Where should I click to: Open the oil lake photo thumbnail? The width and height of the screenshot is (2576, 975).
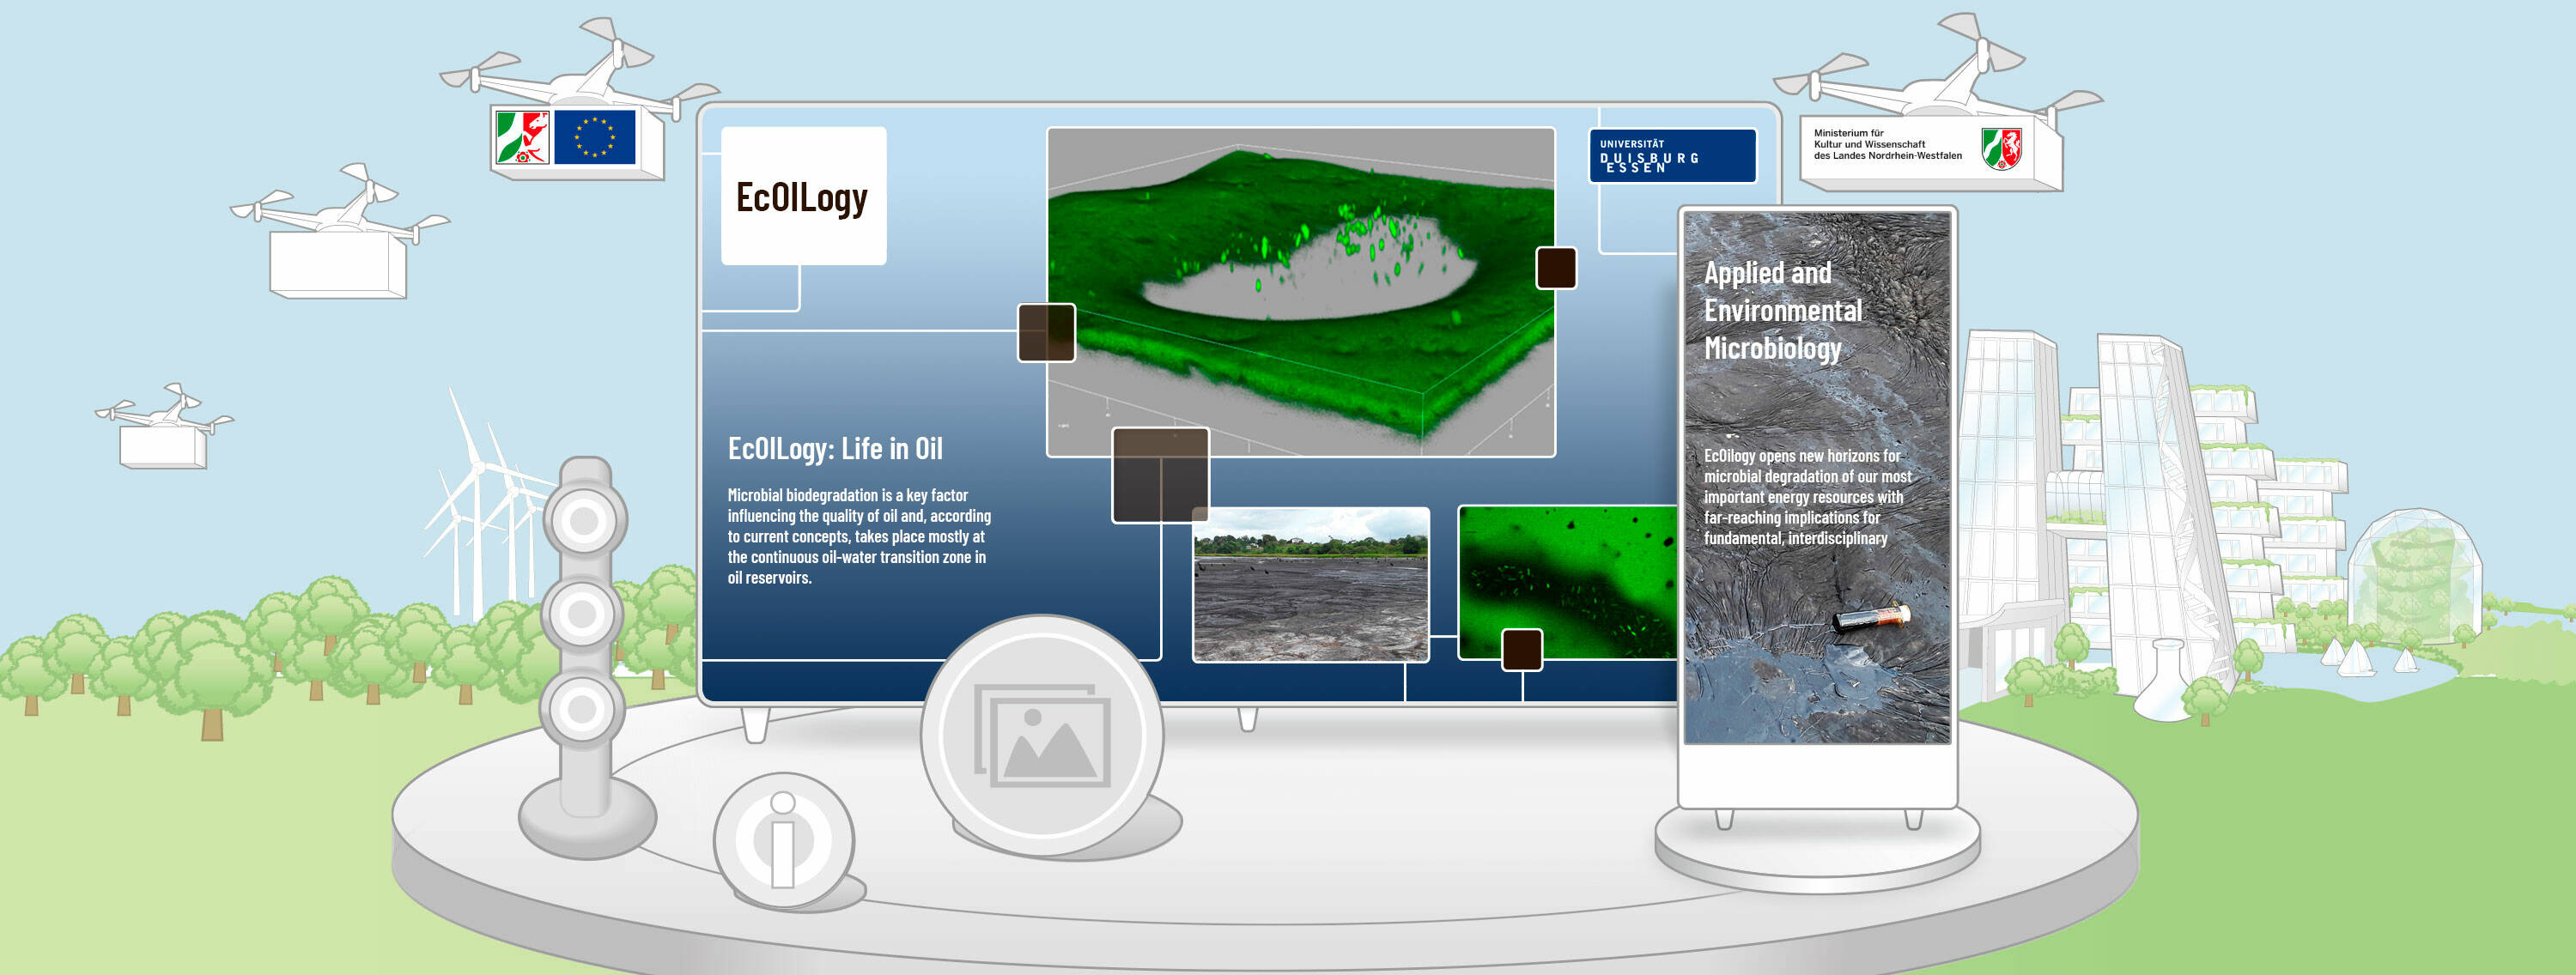(x=1311, y=585)
